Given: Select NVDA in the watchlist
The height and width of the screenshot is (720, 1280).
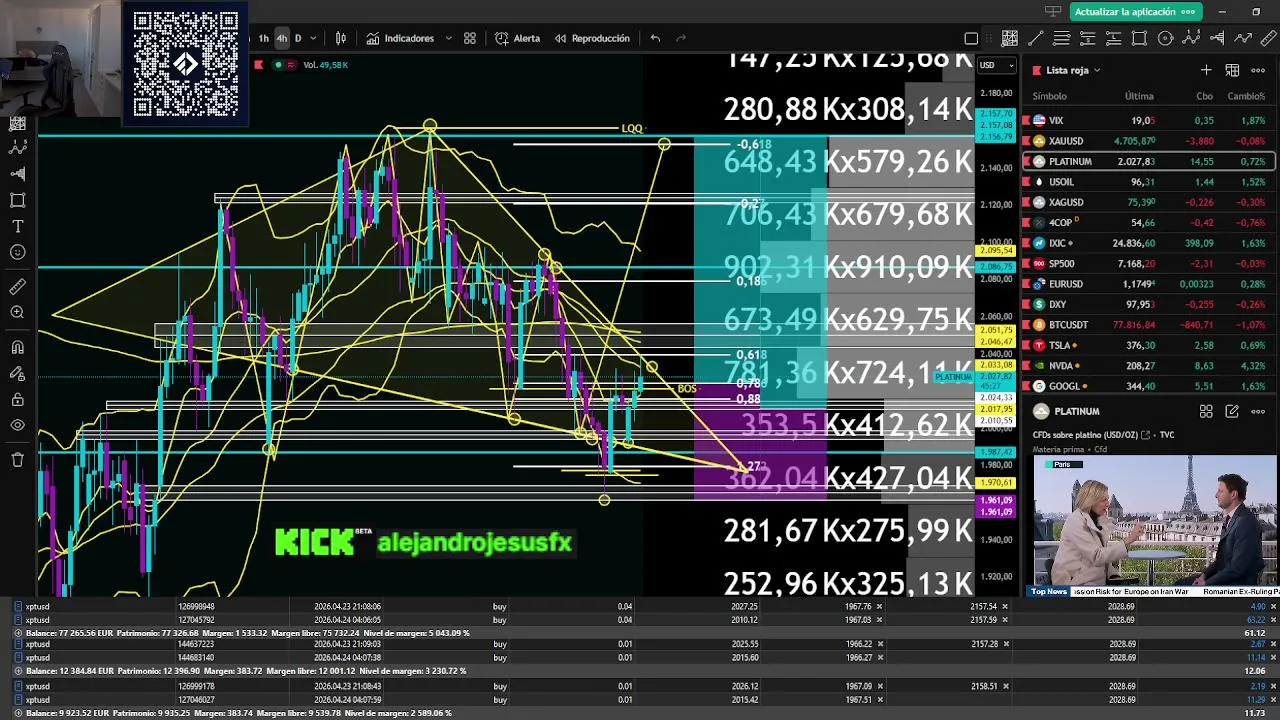Looking at the screenshot, I should click(x=1148, y=366).
